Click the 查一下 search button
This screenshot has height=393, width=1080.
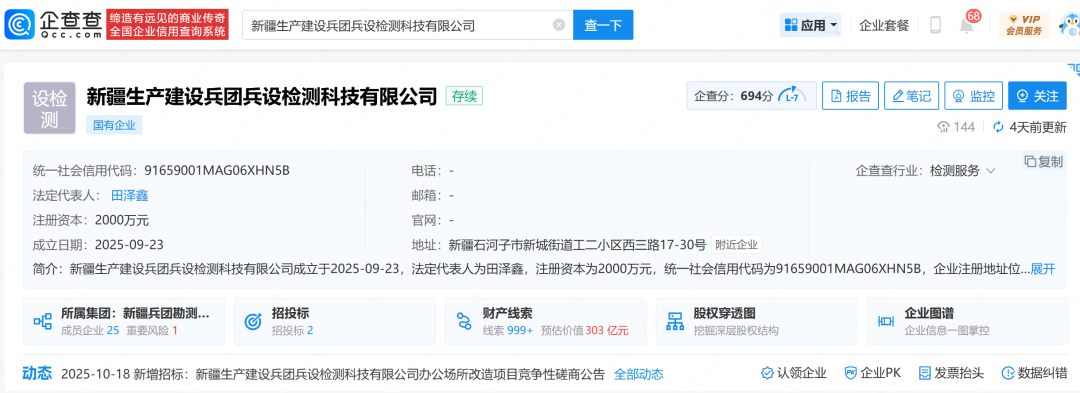click(603, 25)
